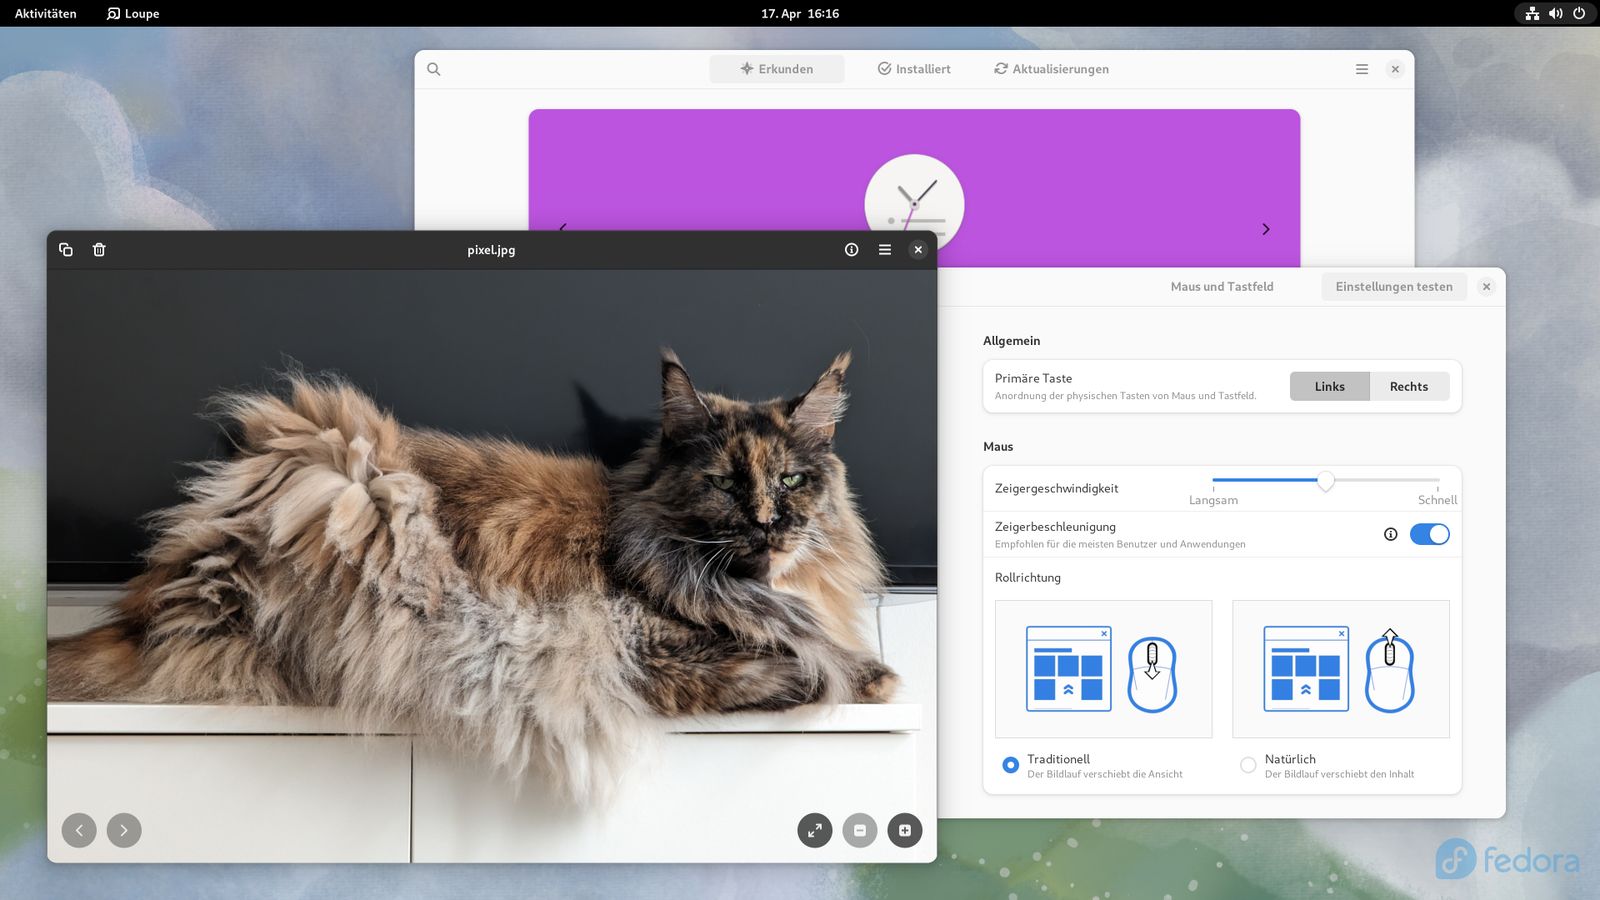Open the Aktualisierungen tab
The height and width of the screenshot is (900, 1600).
tap(1051, 69)
